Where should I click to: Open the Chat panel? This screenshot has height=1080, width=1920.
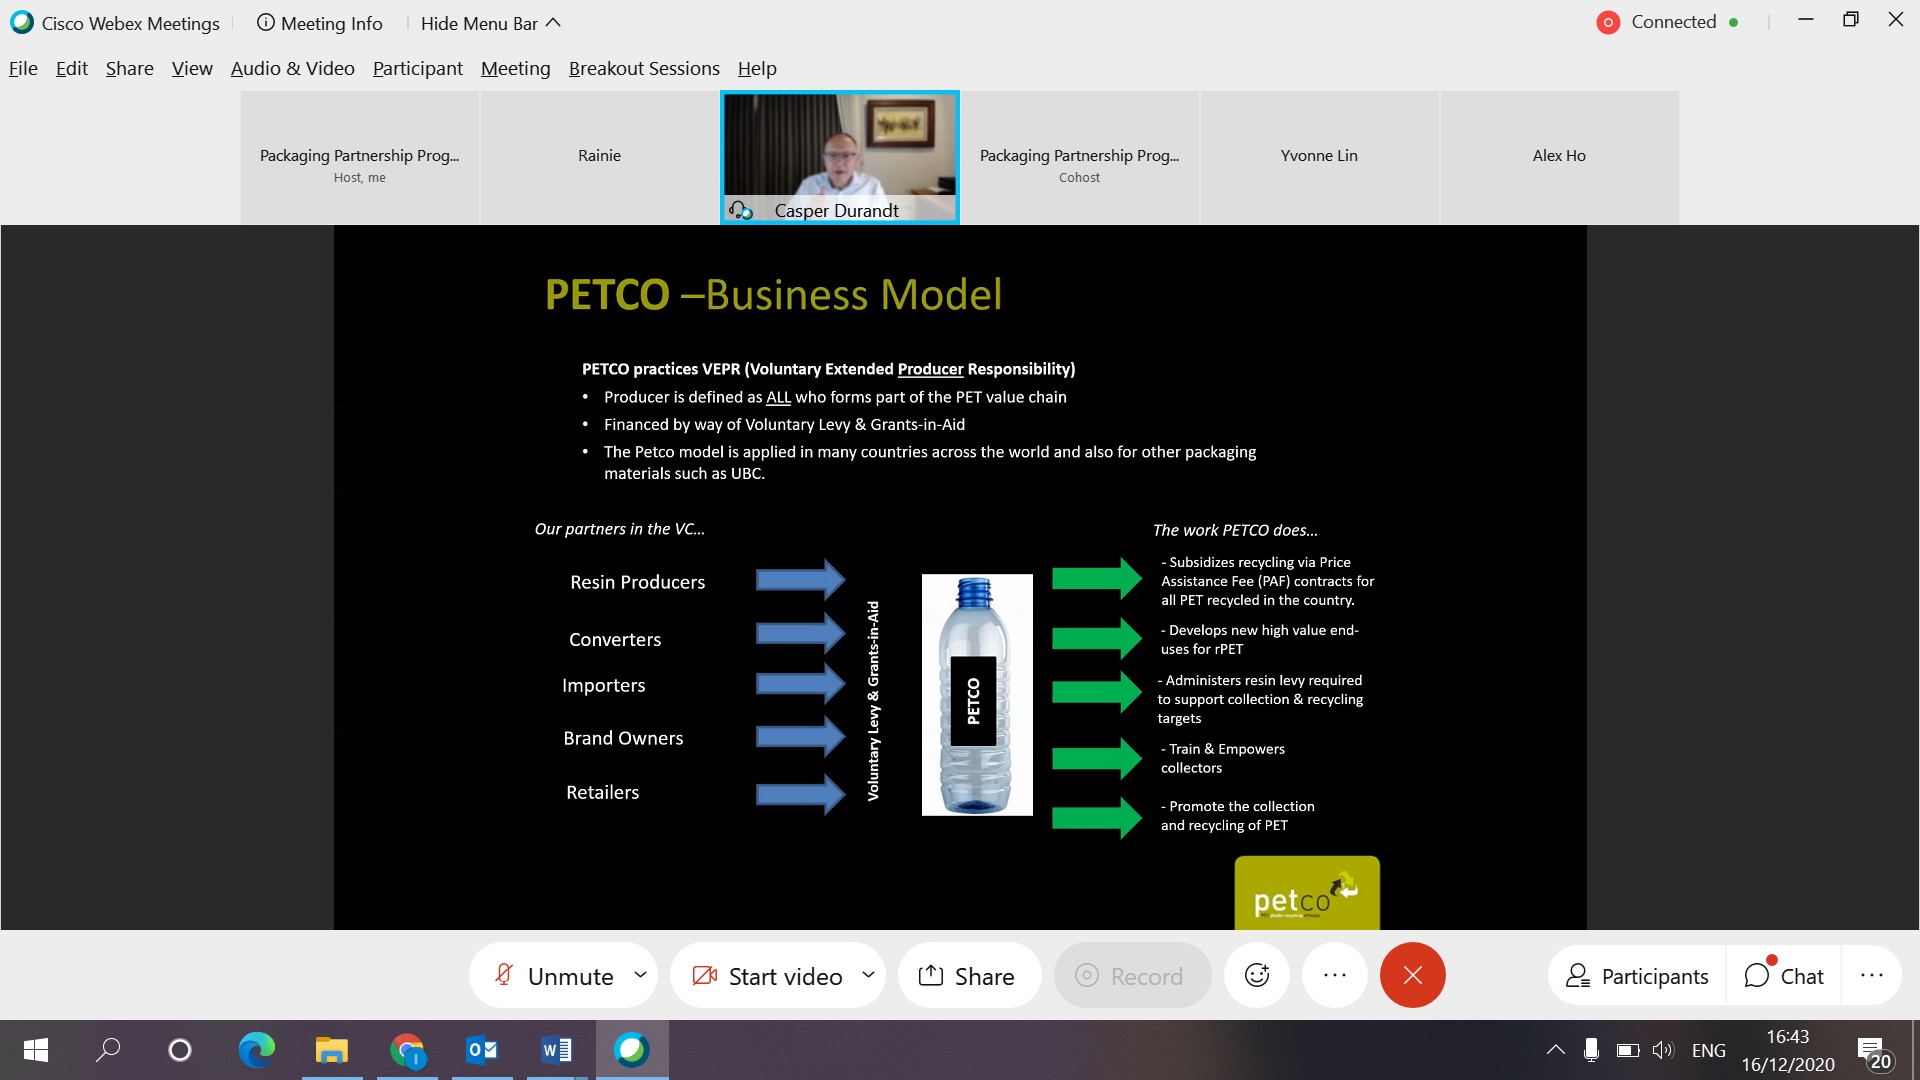(1785, 976)
